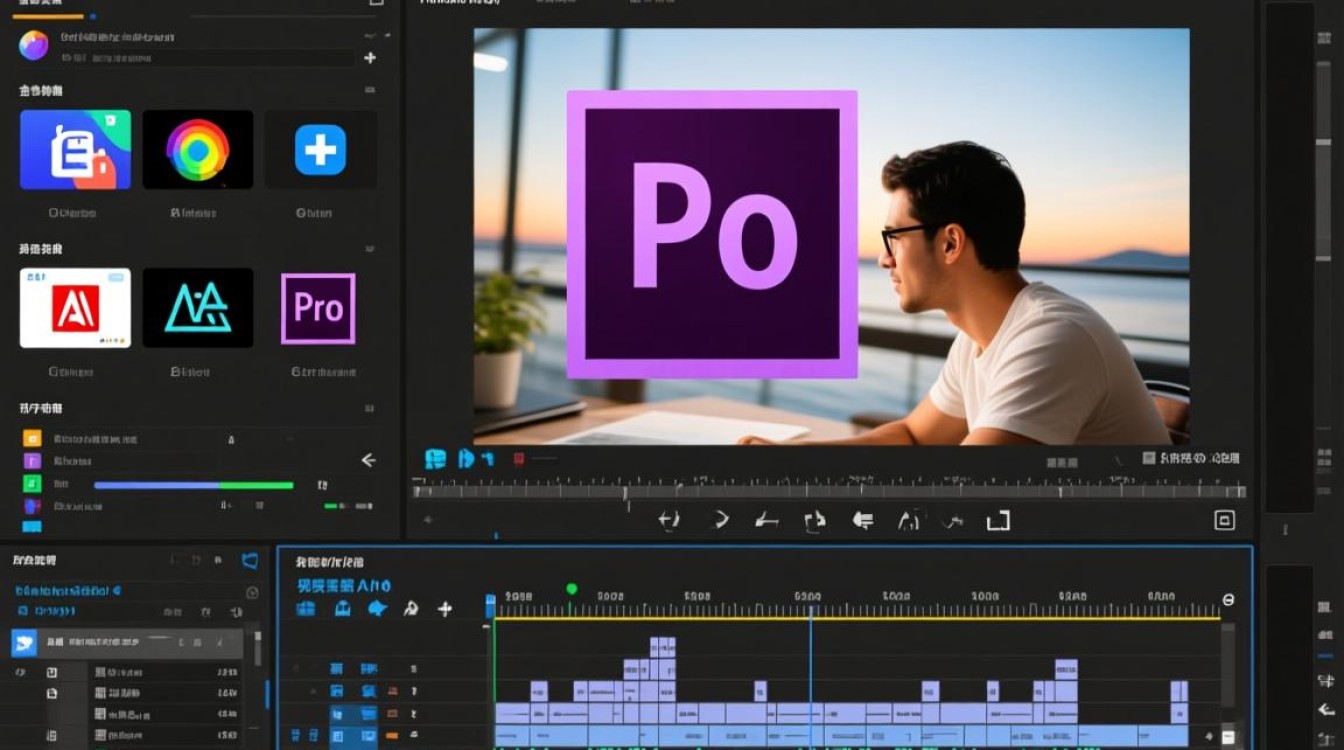
Task: Collapse the section above the rainbow wheel thumbnail
Action: tap(370, 90)
